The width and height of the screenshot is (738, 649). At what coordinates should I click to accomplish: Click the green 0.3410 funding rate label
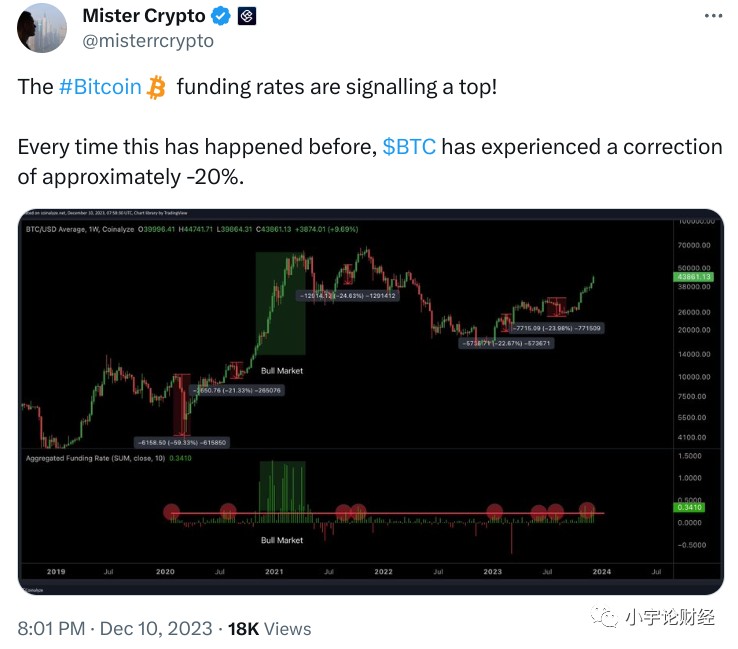[690, 507]
